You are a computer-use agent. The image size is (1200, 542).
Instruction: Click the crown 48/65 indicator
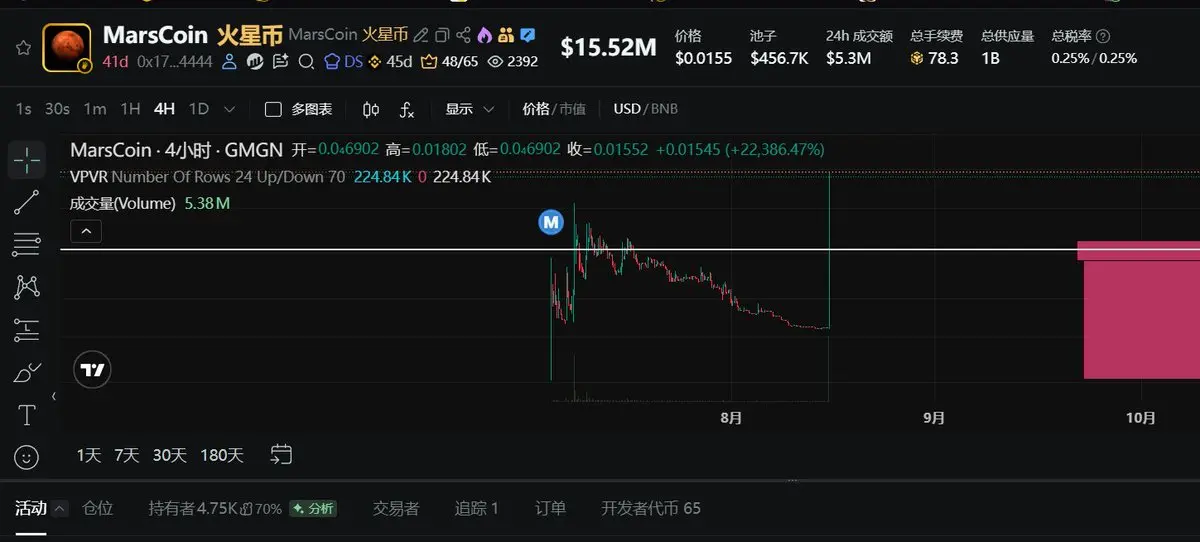coord(450,61)
